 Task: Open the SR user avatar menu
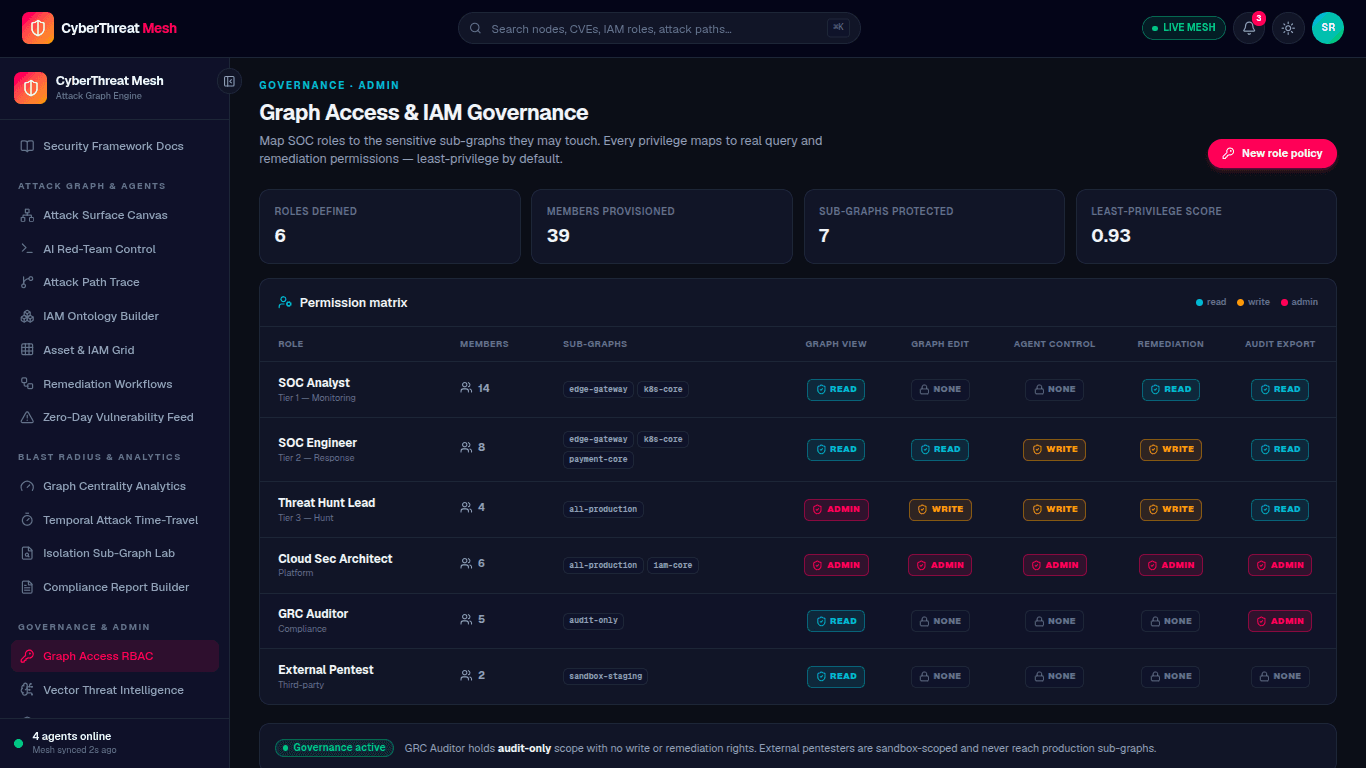click(1328, 28)
